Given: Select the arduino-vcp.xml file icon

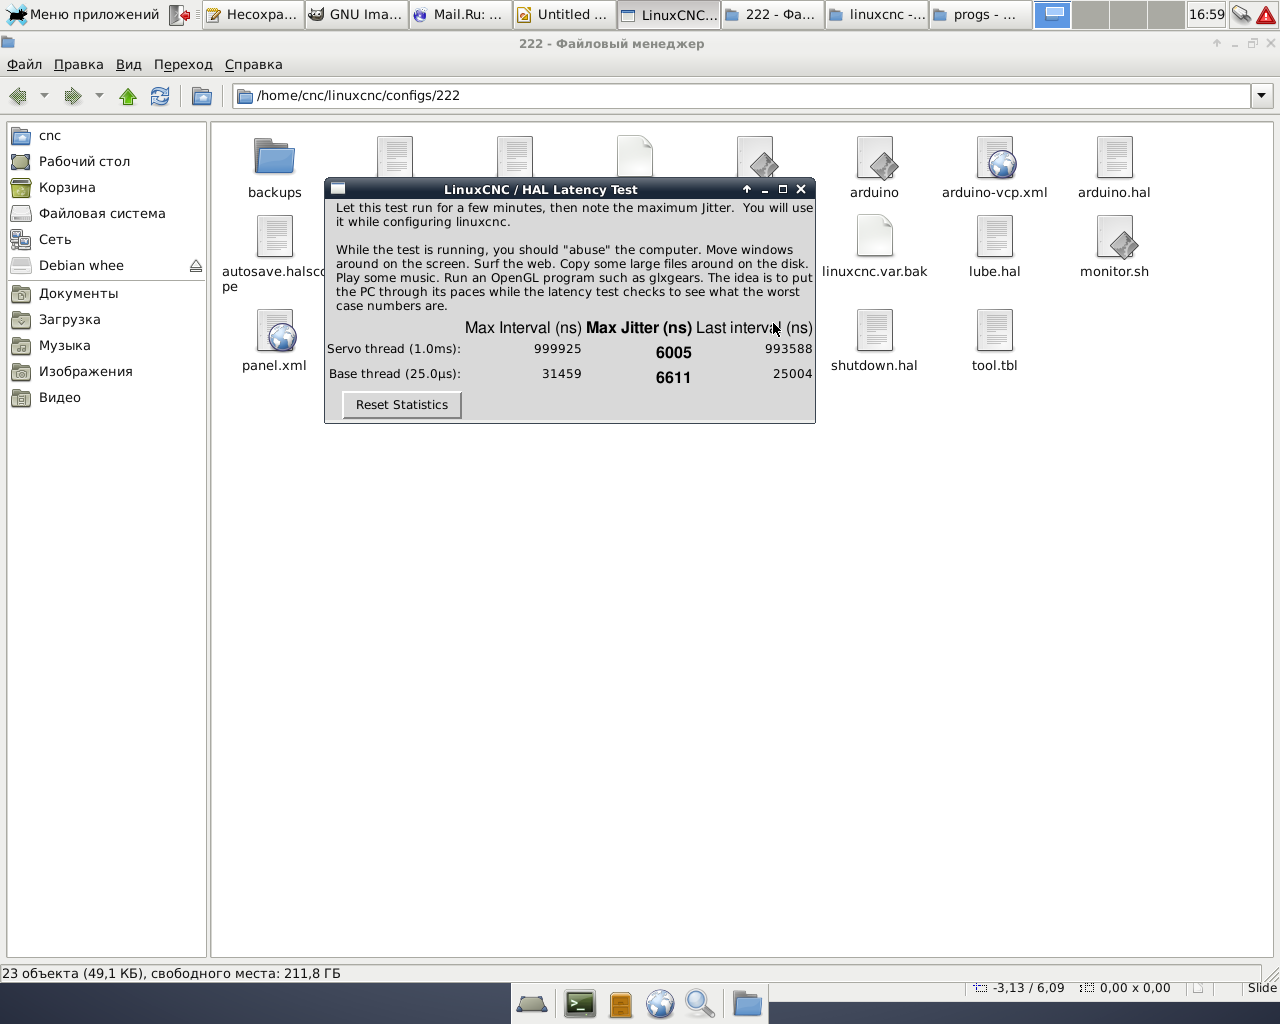Looking at the screenshot, I should tap(995, 157).
